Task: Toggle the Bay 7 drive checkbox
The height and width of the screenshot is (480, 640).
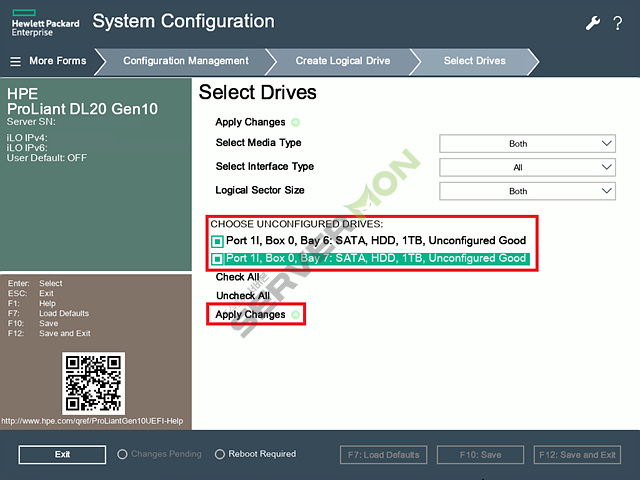Action: pos(217,259)
